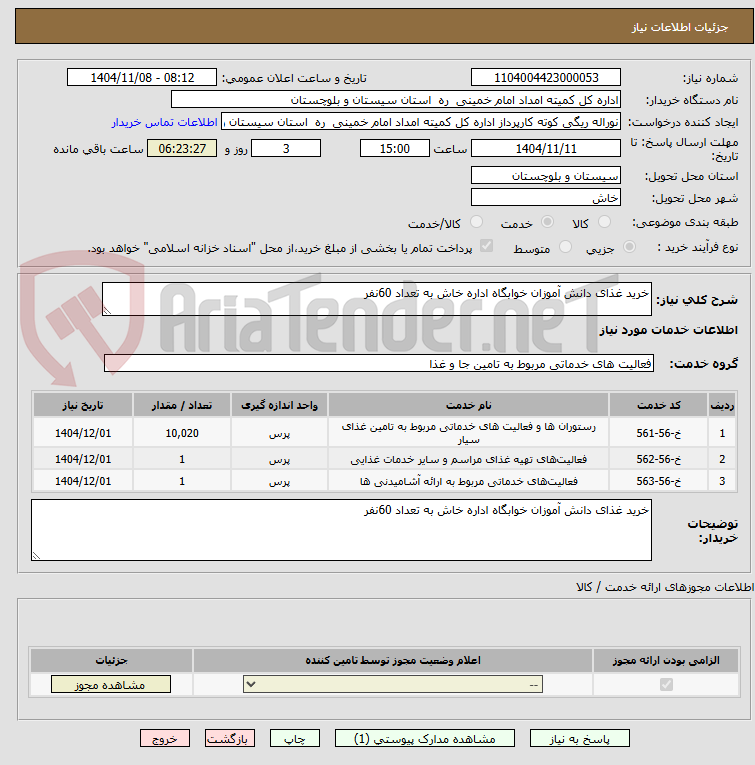
Task: Click the توضیحات خریدار text area
Action: (341, 529)
